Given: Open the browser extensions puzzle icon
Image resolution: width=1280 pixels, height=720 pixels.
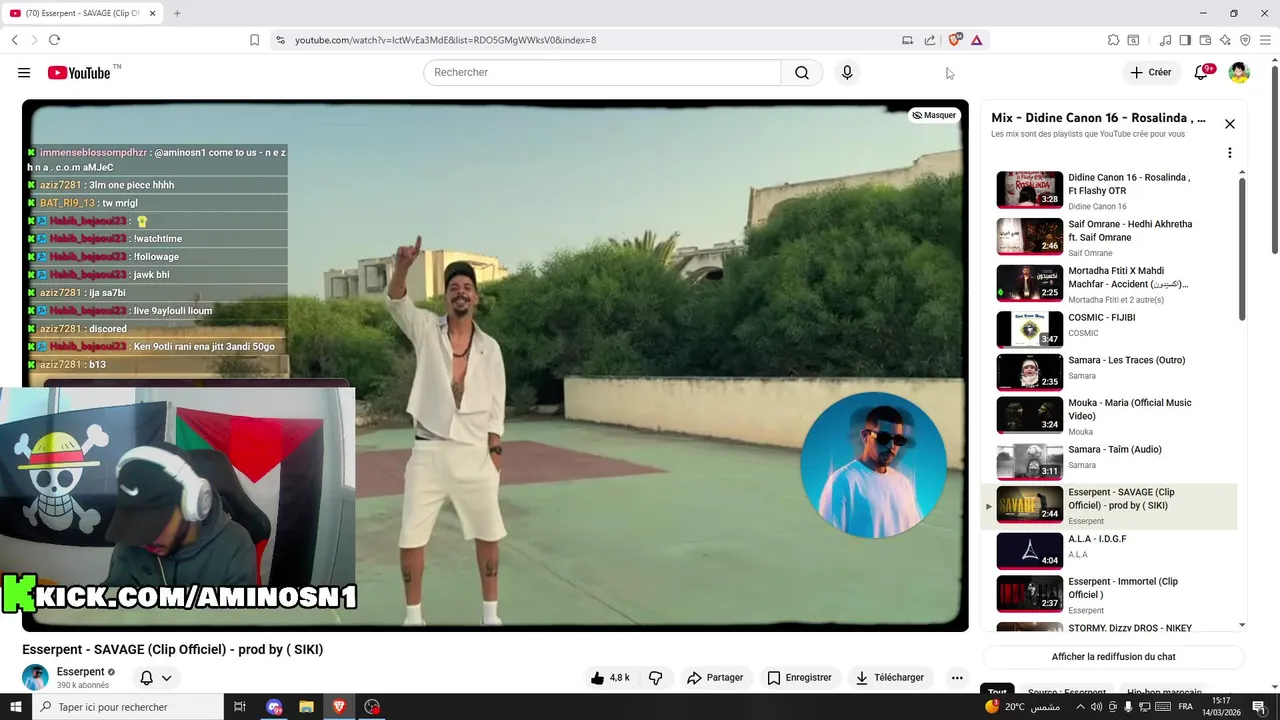Looking at the screenshot, I should [1113, 40].
